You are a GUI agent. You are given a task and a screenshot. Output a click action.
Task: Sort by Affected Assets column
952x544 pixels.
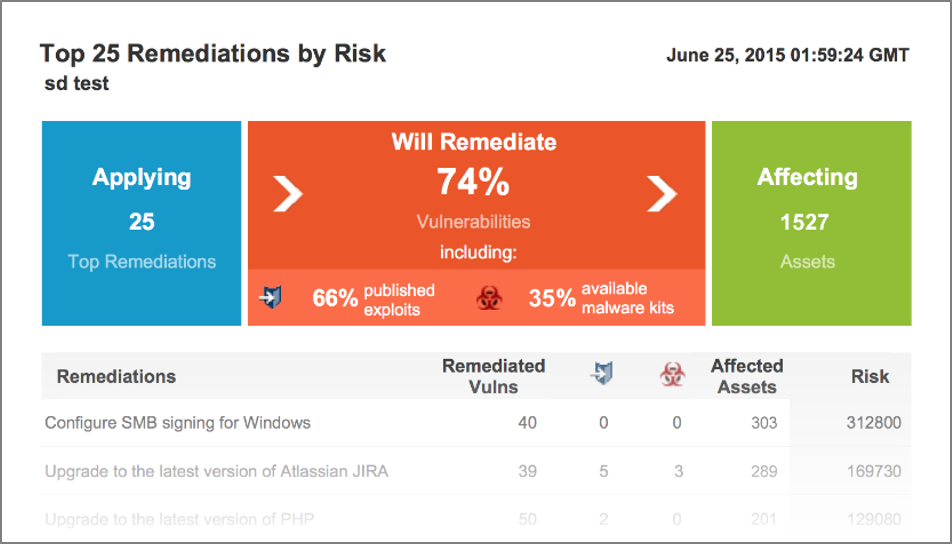point(747,376)
